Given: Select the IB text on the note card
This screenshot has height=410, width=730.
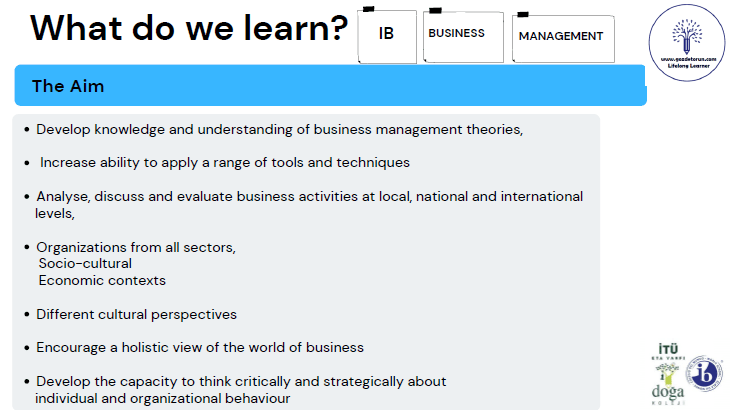Looking at the screenshot, I should point(386,34).
